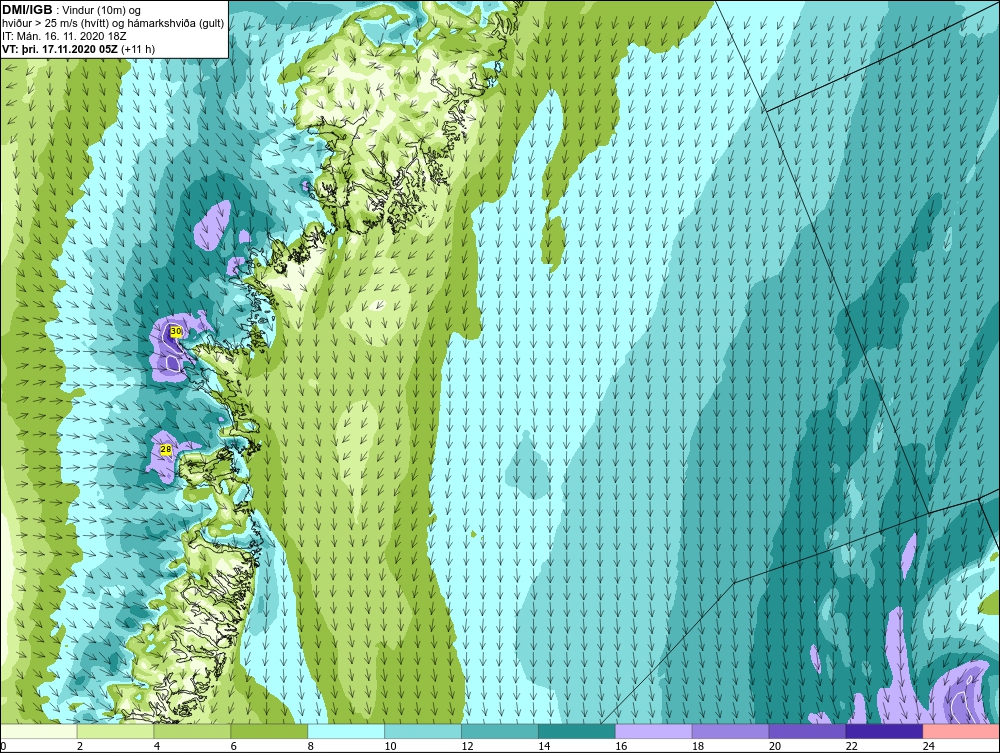Viewport: 1000px width, 753px height.
Task: Click legend scale value 18
Action: pyautogui.click(x=698, y=746)
